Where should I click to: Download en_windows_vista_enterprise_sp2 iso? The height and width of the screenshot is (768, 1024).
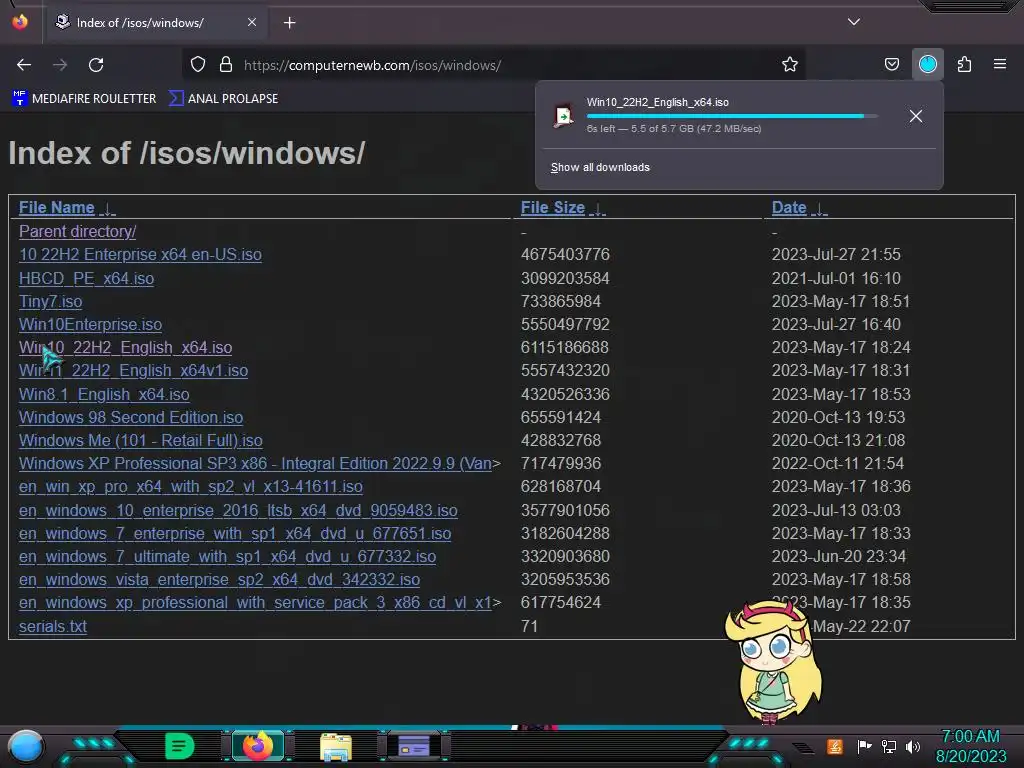coord(219,579)
